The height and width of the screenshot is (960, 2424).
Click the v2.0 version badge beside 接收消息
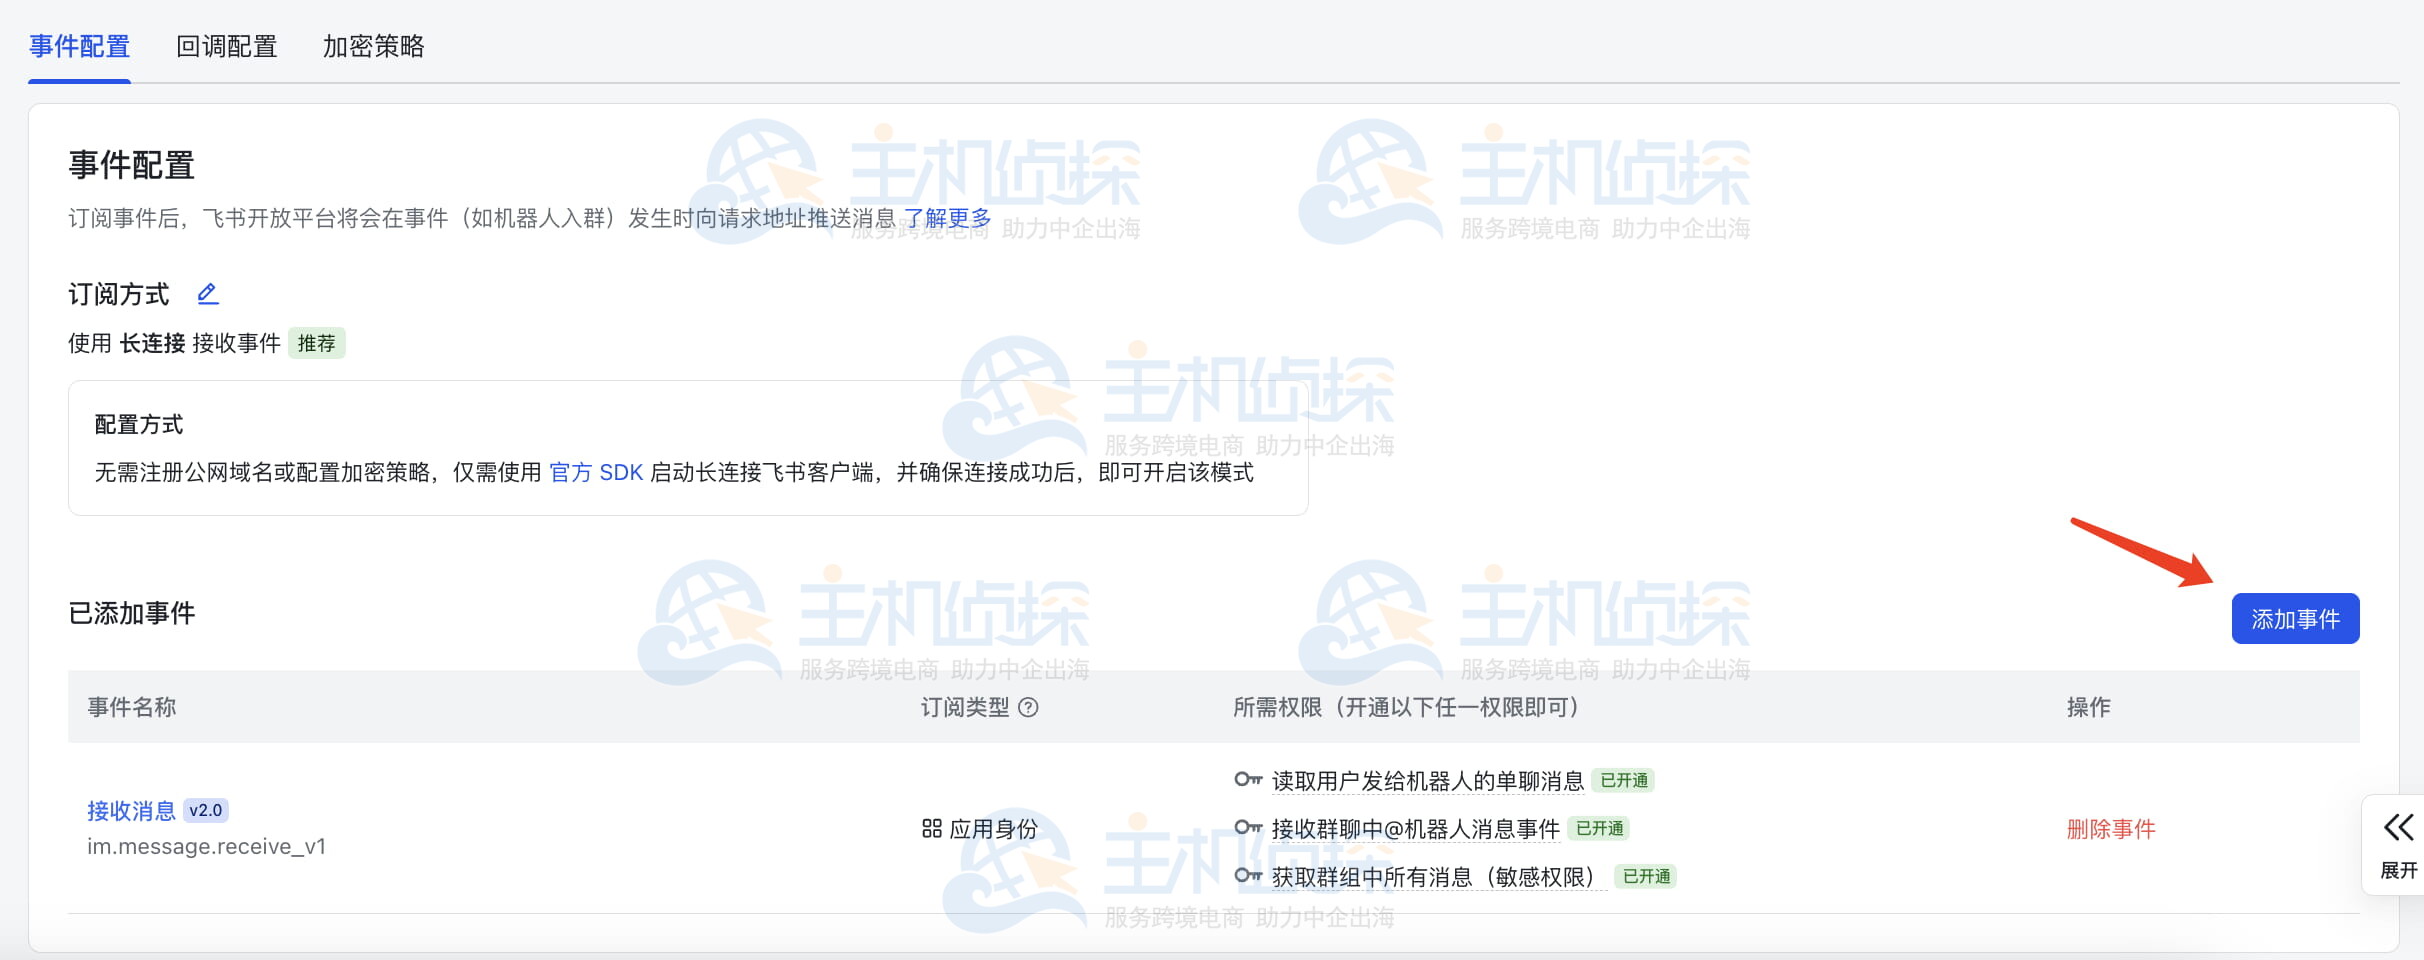click(x=207, y=811)
